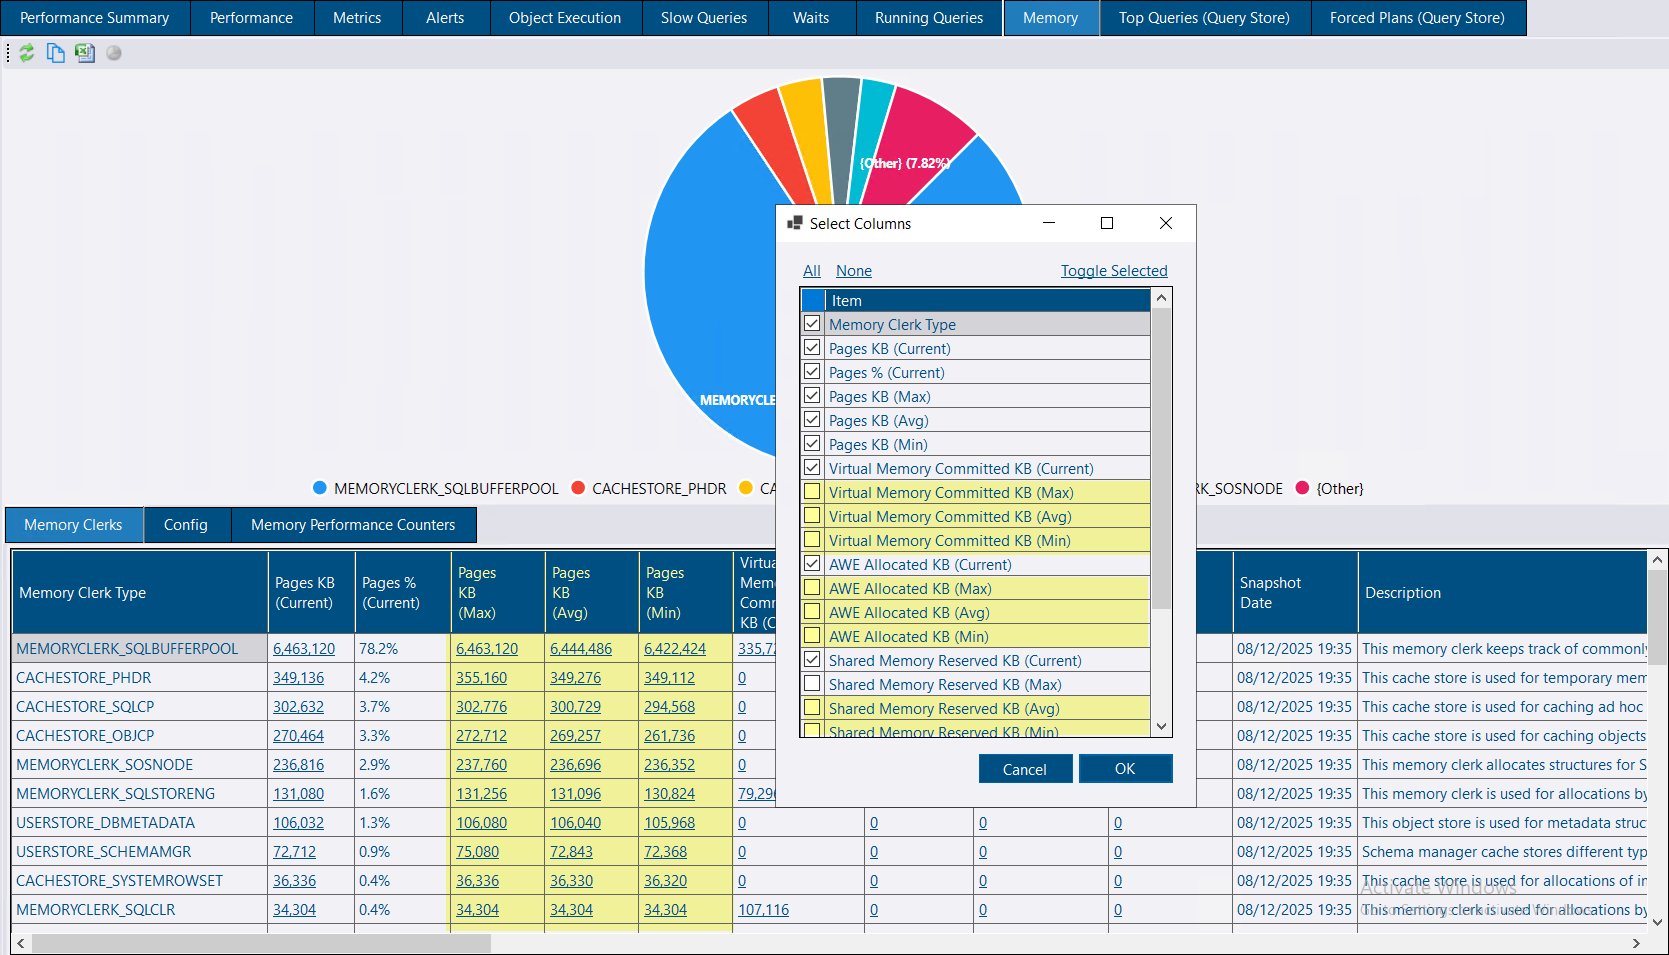
Task: Switch to Memory Performance Counters tab
Action: (353, 525)
